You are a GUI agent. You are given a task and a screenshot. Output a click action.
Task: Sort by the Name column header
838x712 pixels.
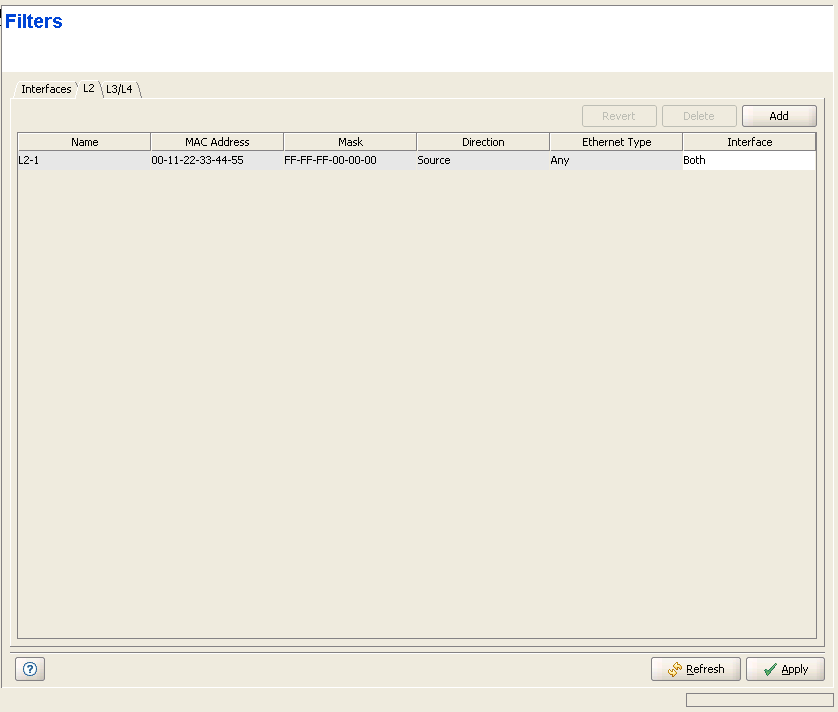pyautogui.click(x=85, y=142)
